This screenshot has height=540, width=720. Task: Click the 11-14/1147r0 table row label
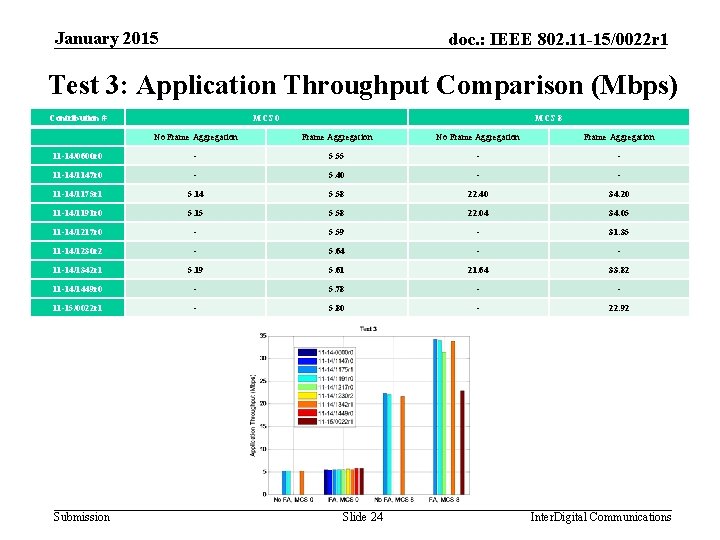pyautogui.click(x=78, y=175)
